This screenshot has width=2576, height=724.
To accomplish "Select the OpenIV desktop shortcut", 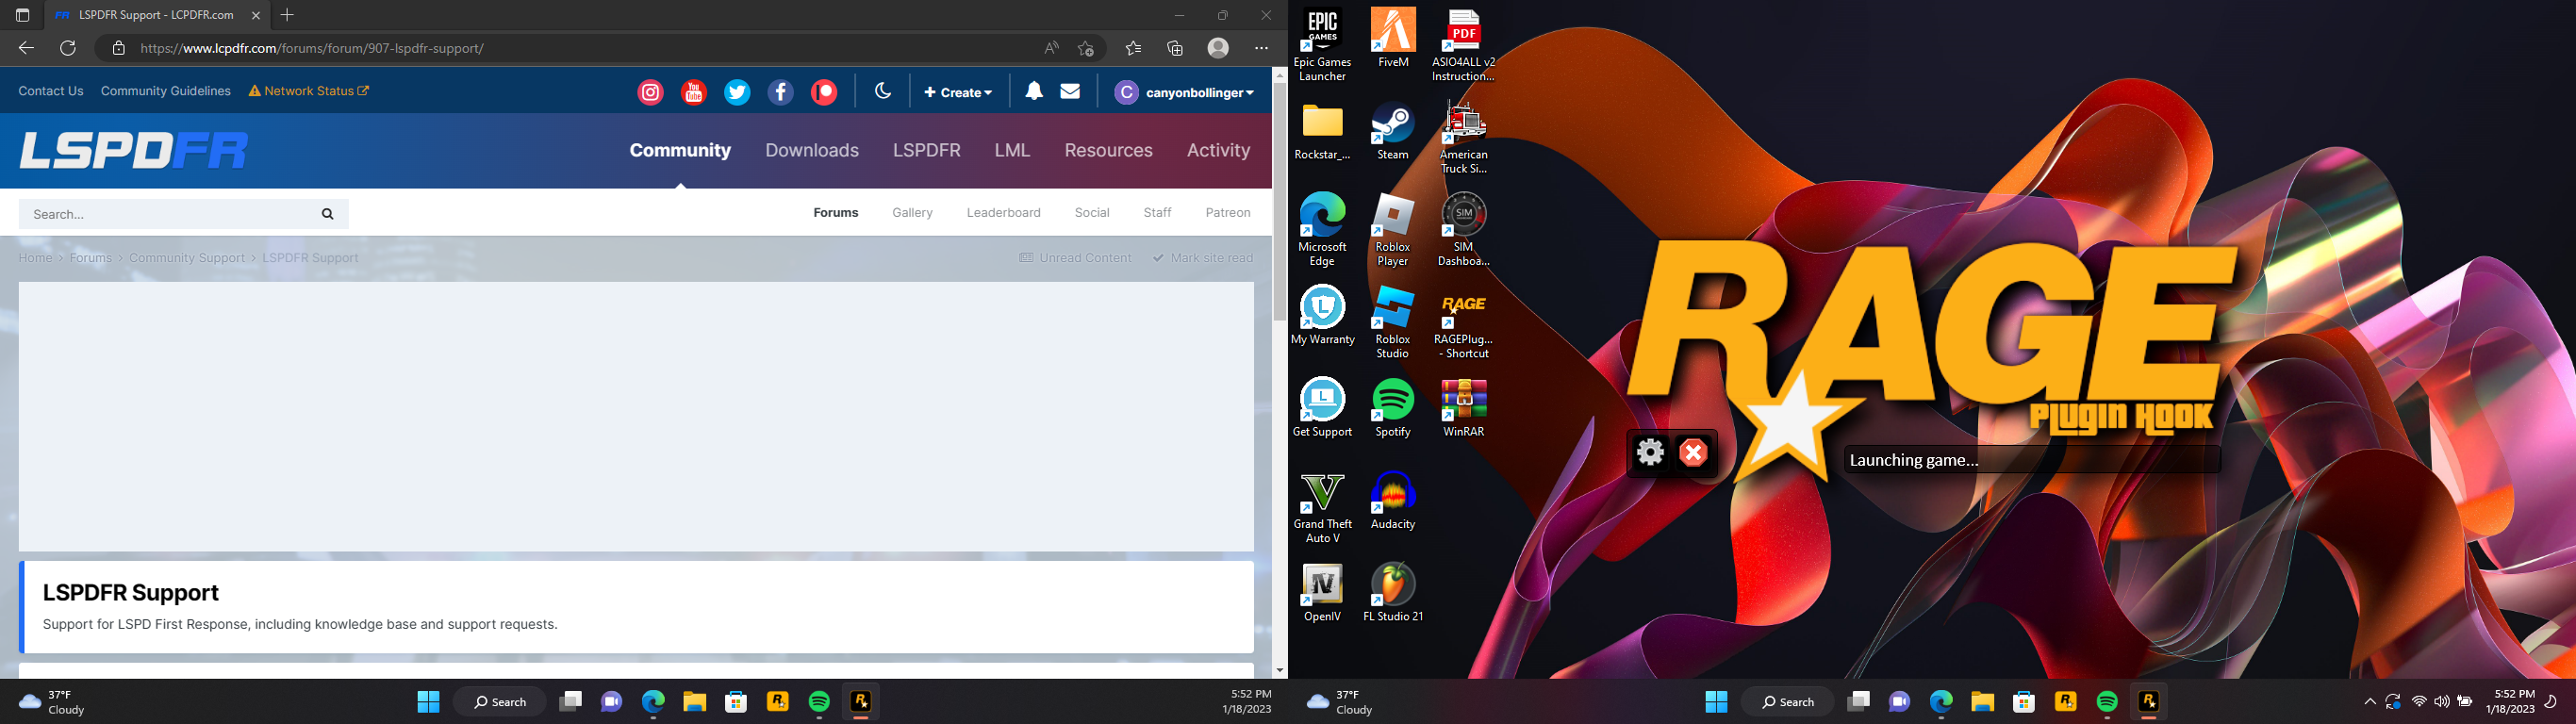I will click(1322, 593).
